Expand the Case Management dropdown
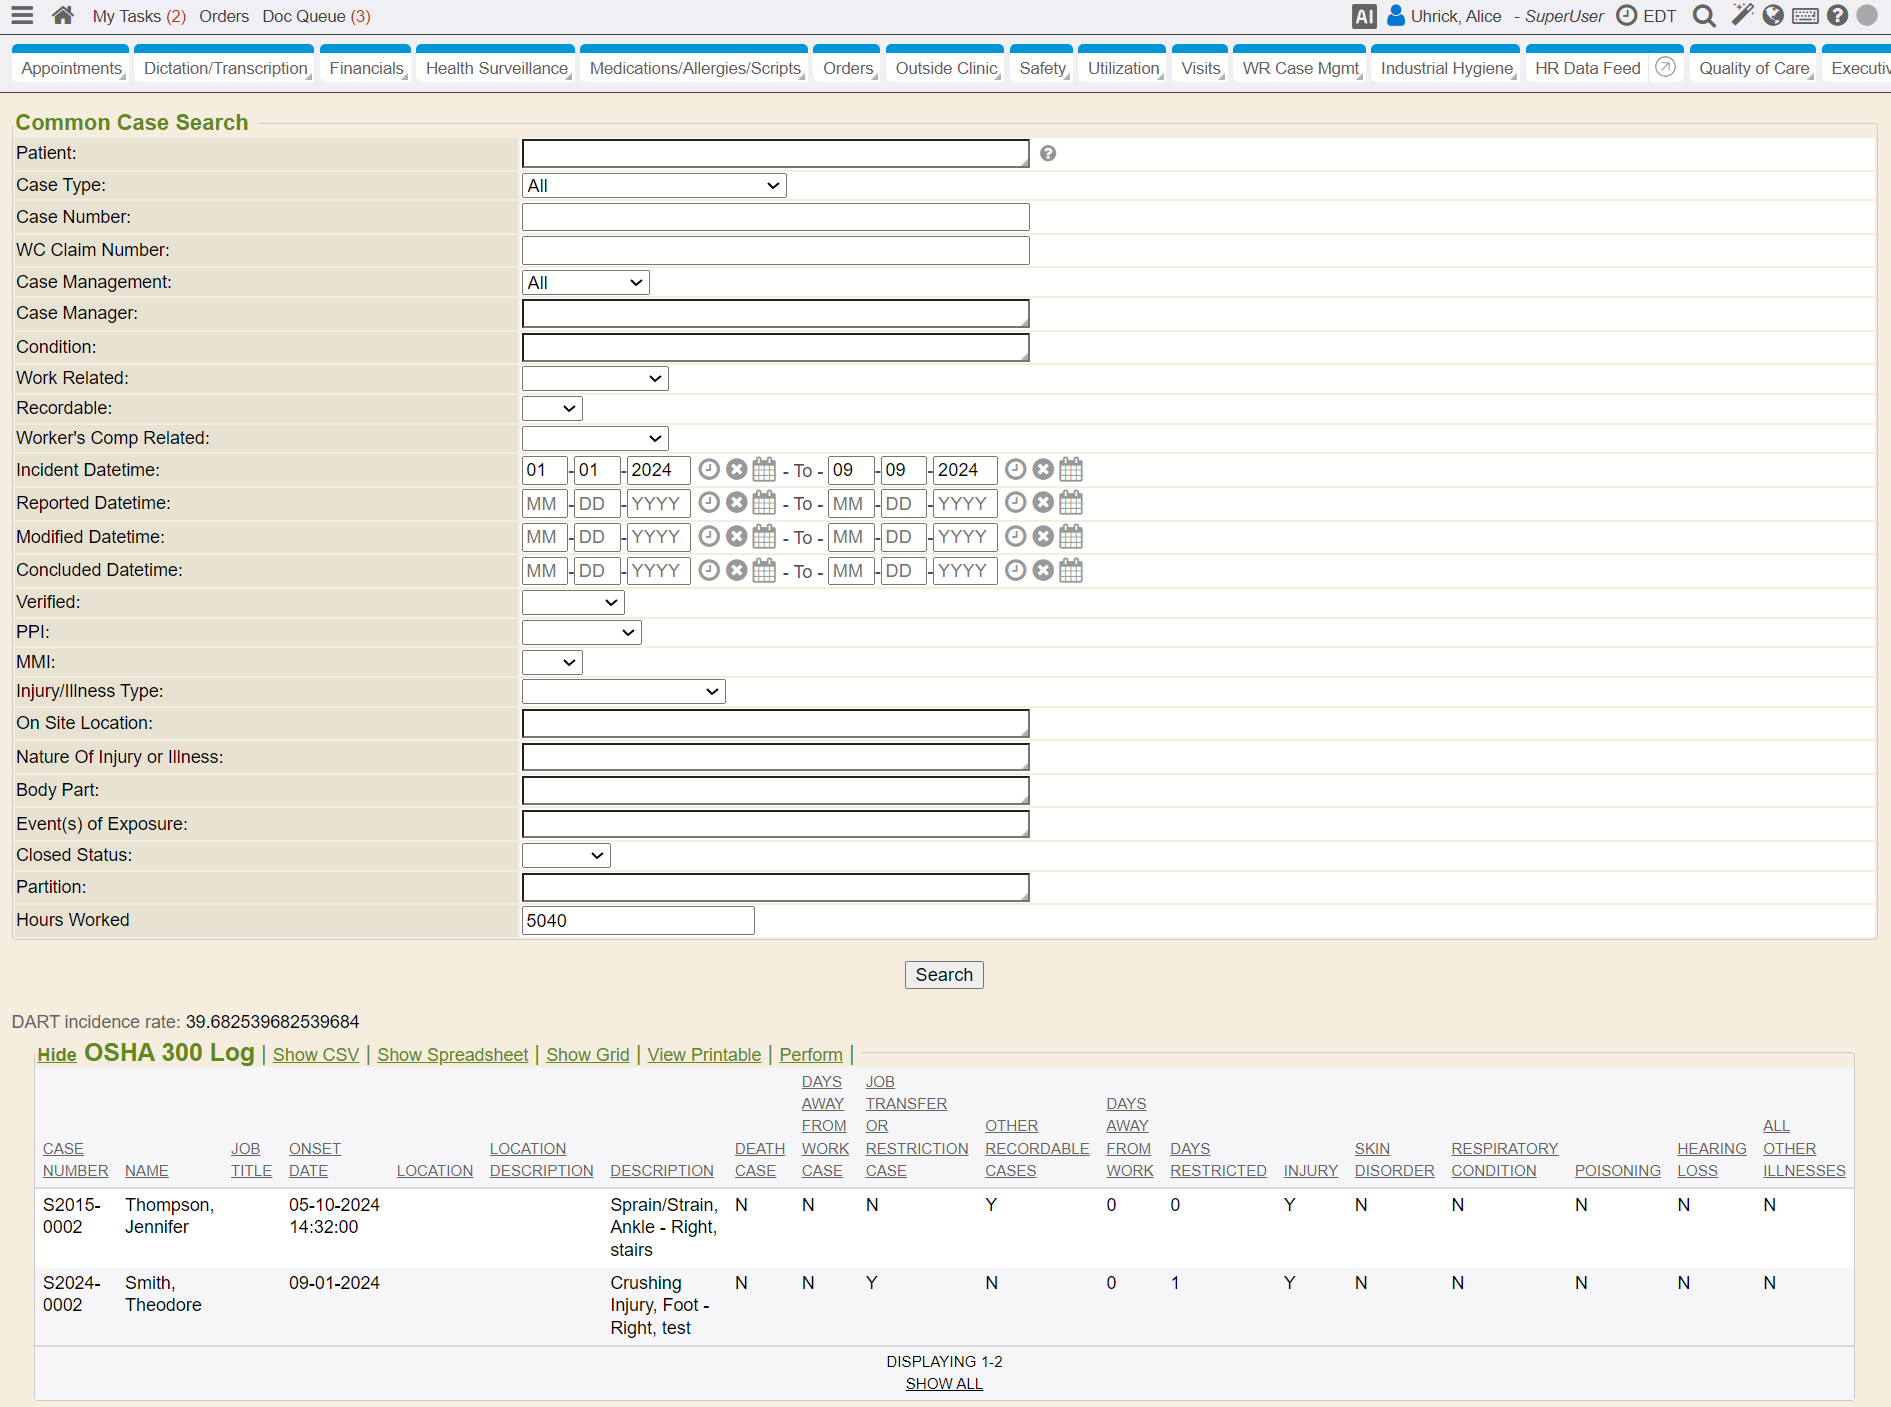 (585, 283)
